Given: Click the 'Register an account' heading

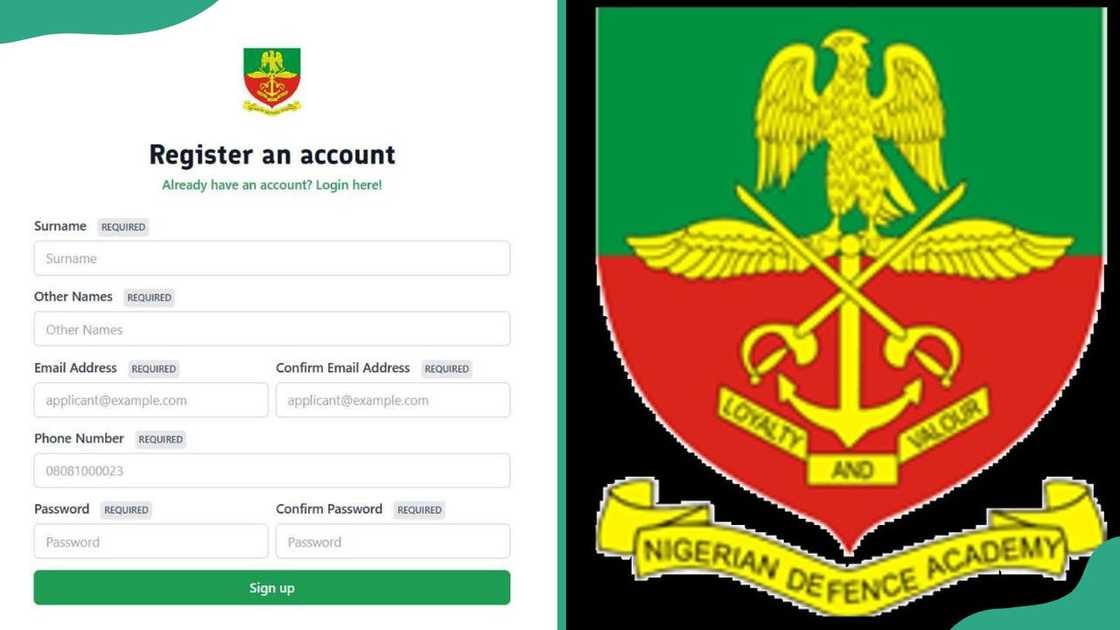Looking at the screenshot, I should tap(272, 154).
